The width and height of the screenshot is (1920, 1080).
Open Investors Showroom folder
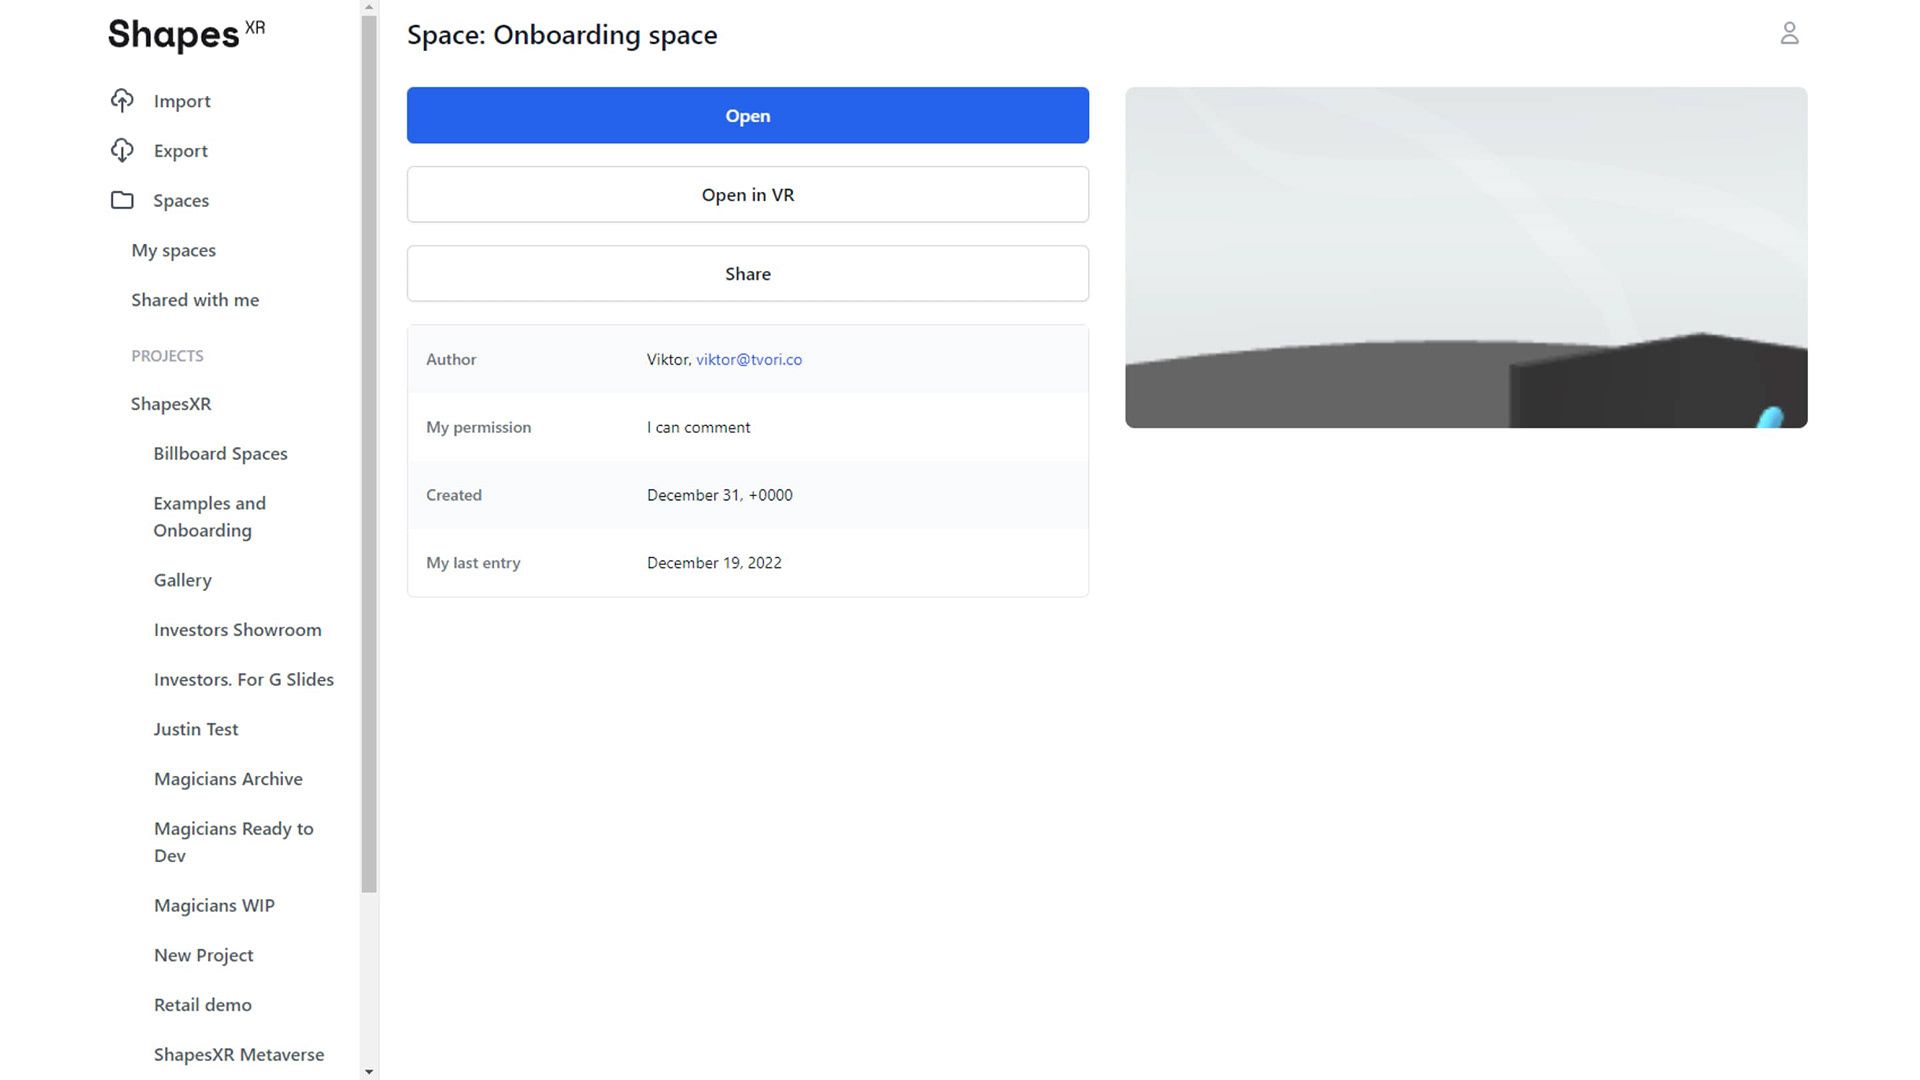238,630
